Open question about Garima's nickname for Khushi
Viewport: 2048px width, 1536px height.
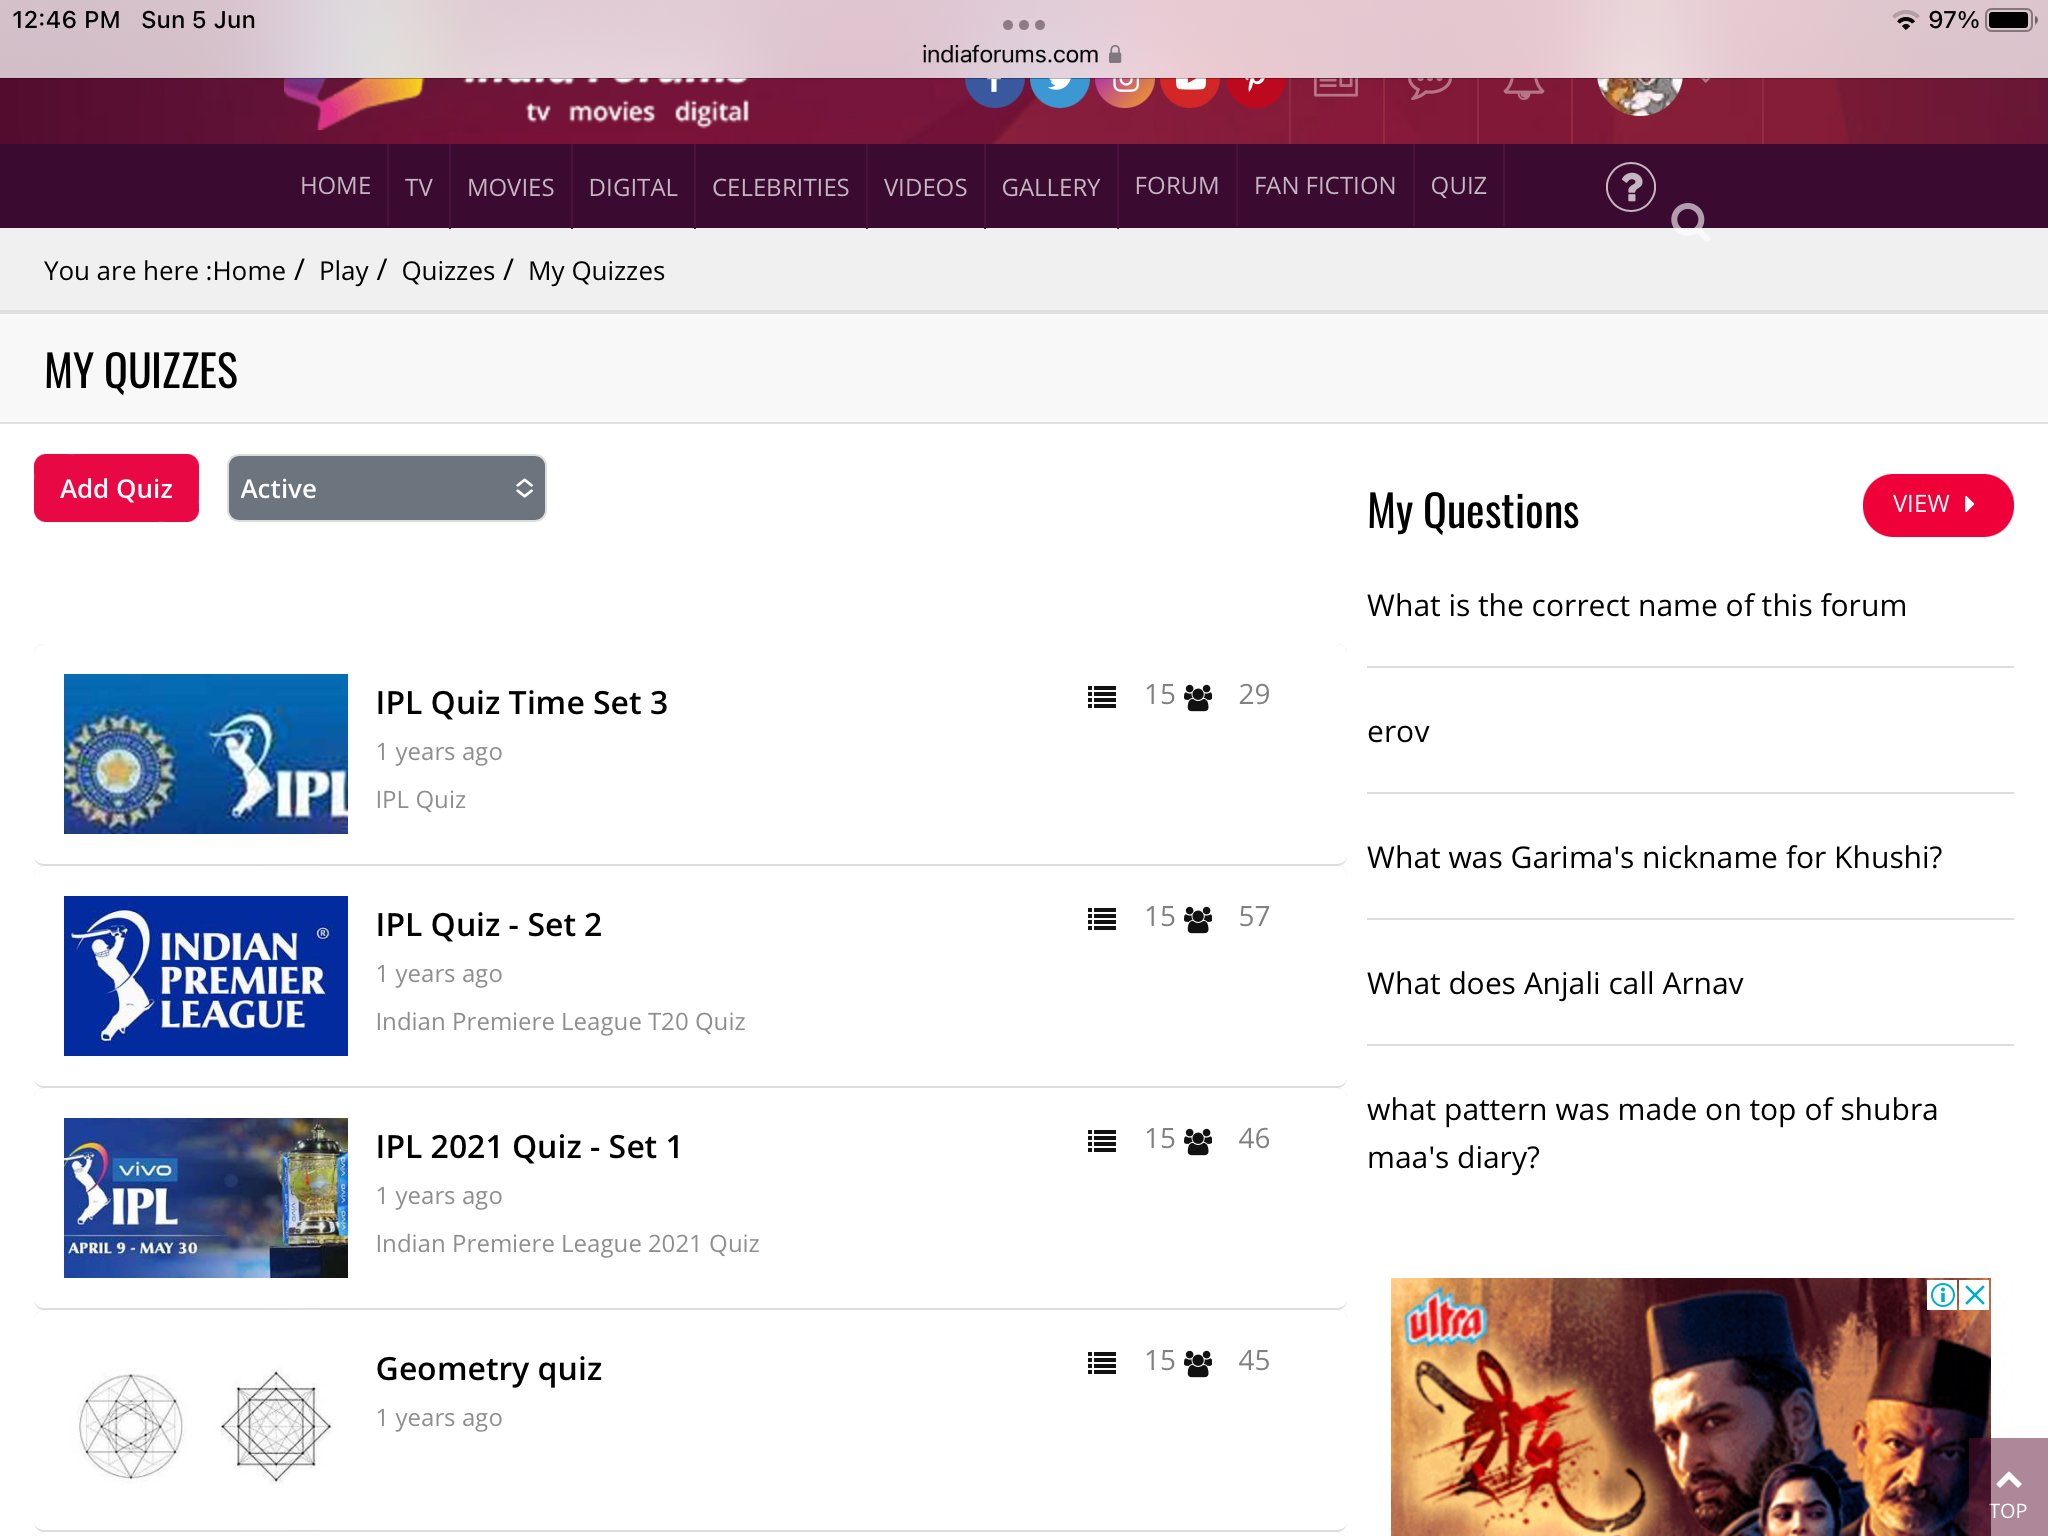point(1655,857)
